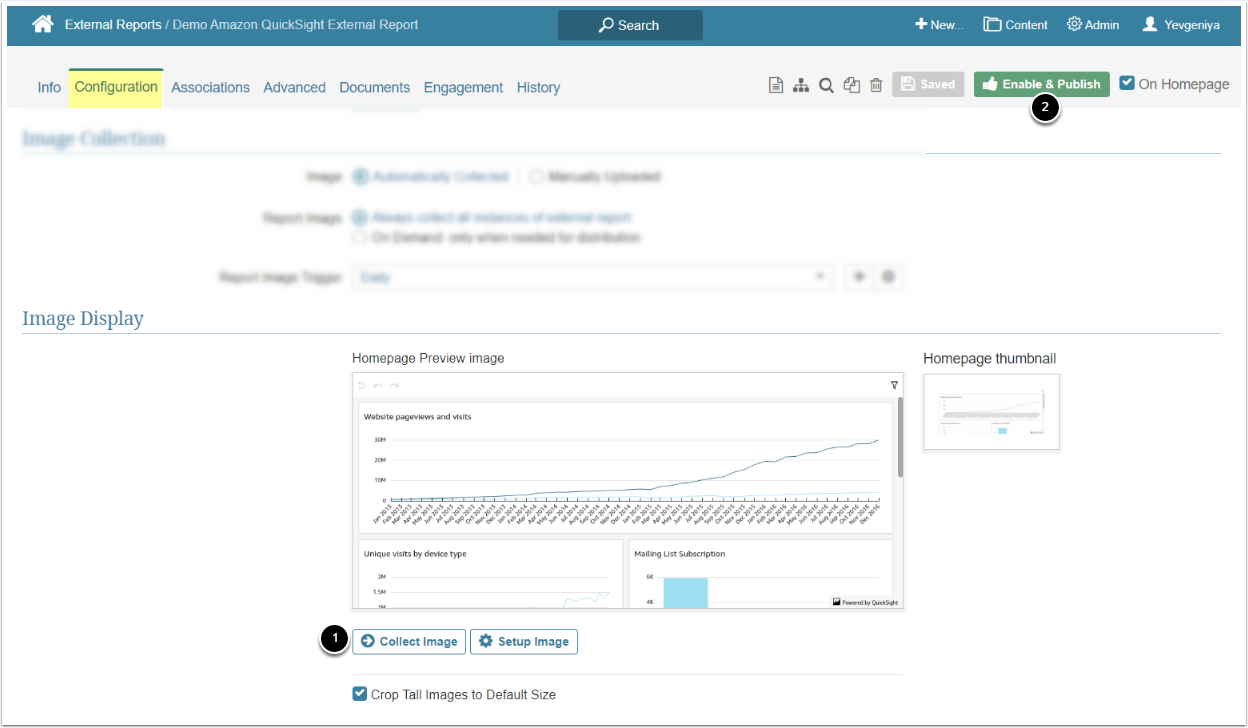1248x728 pixels.
Task: Click the Collect Image button
Action: pyautogui.click(x=409, y=641)
